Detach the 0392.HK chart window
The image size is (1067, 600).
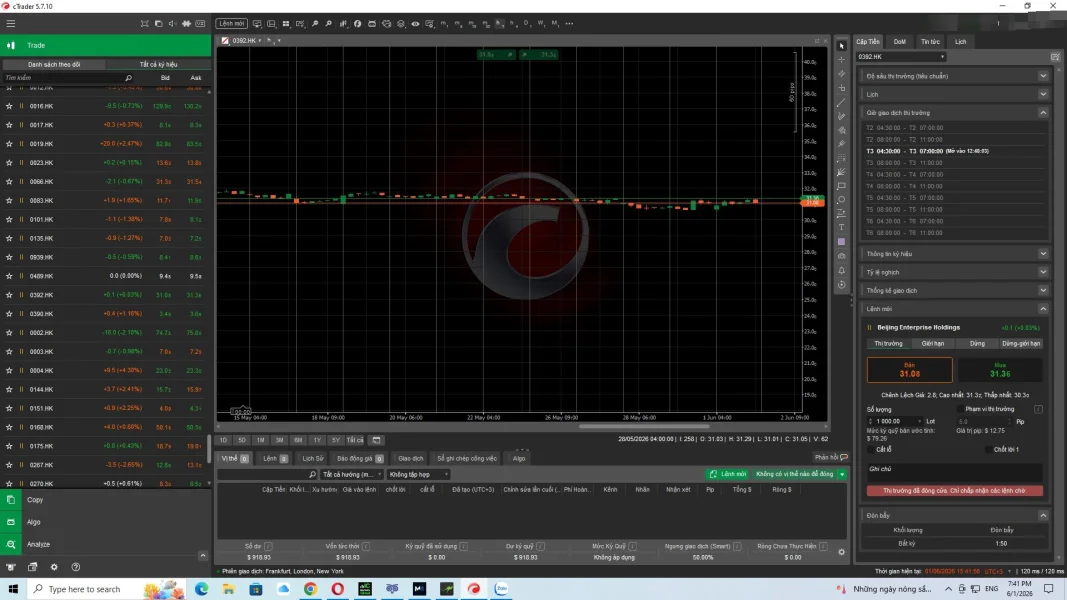coord(817,41)
